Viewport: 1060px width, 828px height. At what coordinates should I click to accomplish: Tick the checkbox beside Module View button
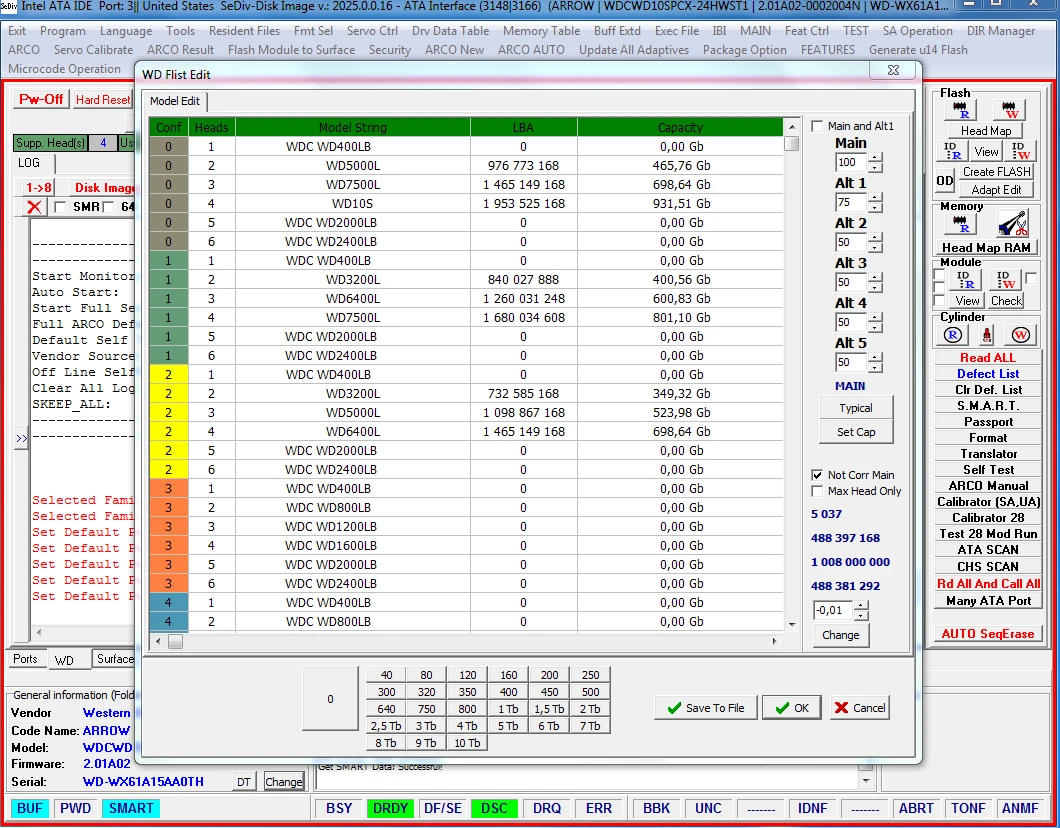(939, 301)
